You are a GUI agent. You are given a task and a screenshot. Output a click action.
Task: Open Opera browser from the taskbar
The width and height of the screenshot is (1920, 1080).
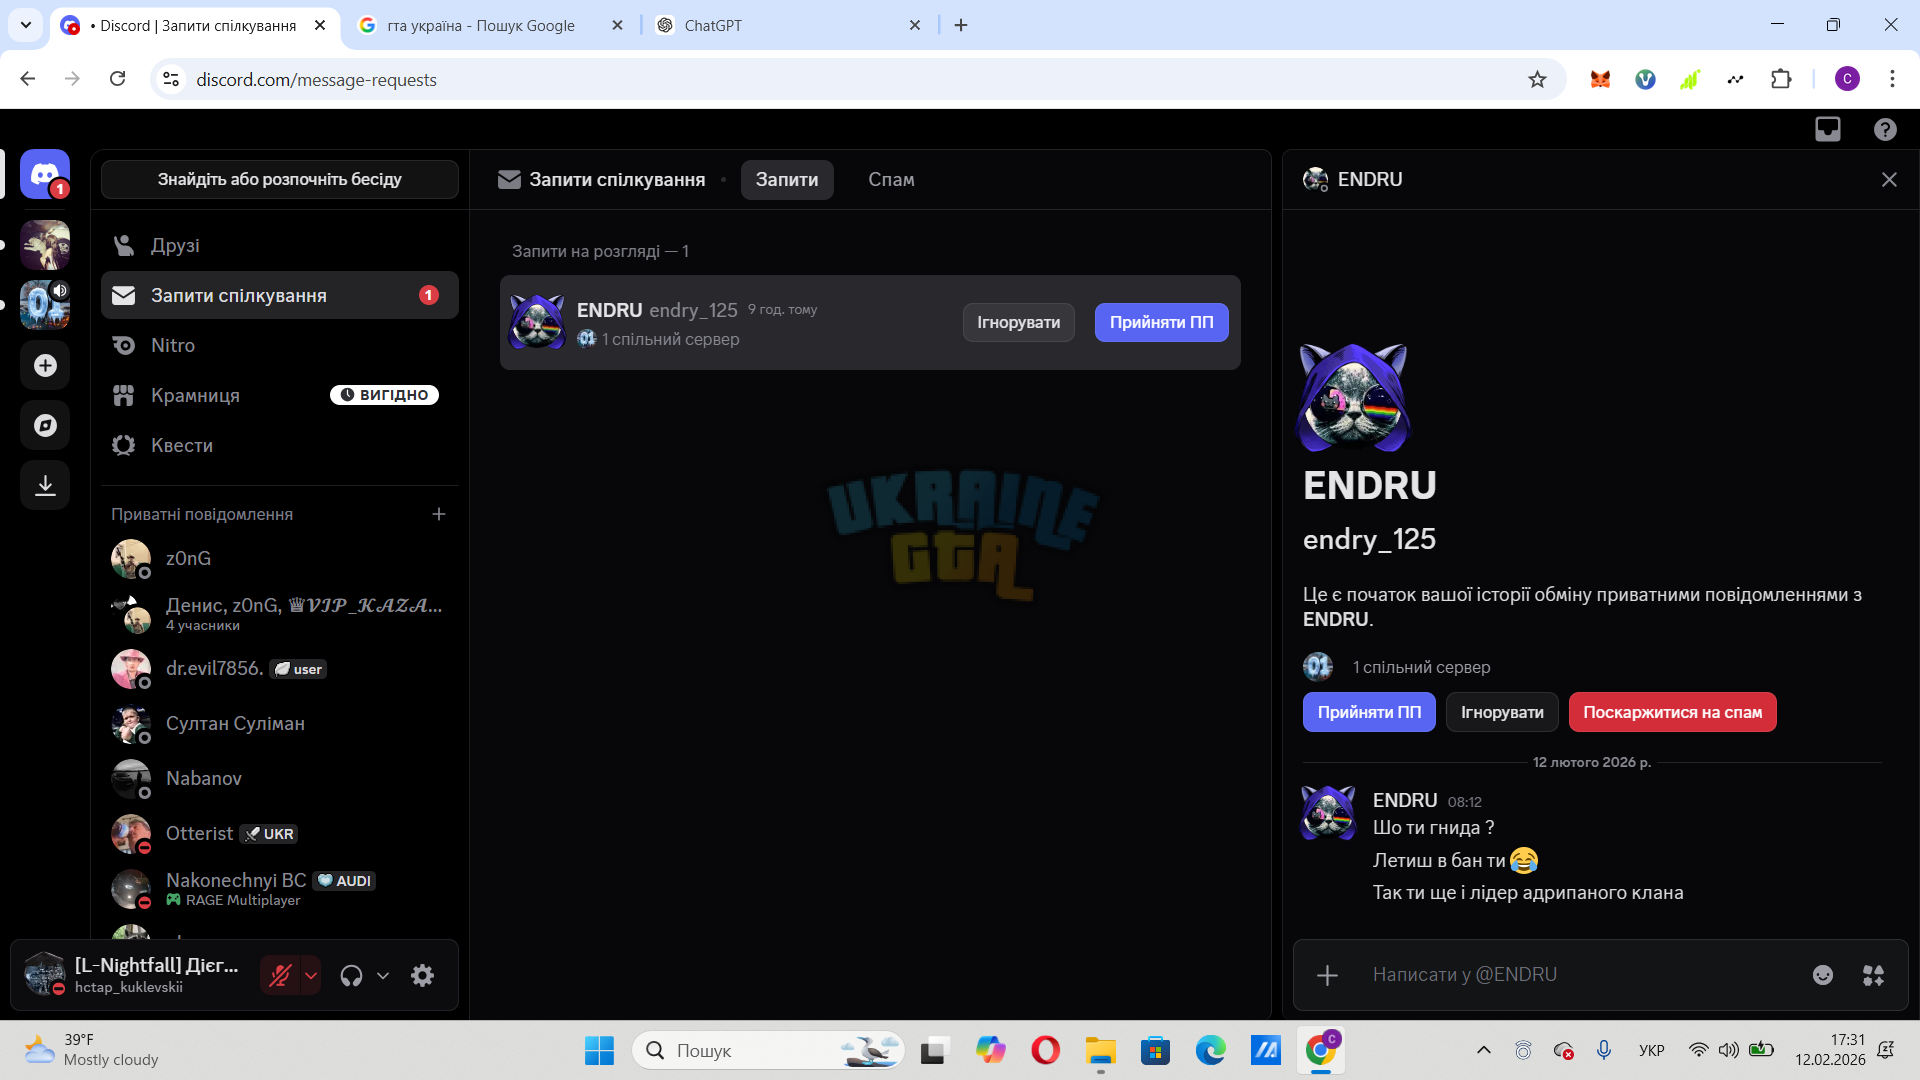1045,1050
